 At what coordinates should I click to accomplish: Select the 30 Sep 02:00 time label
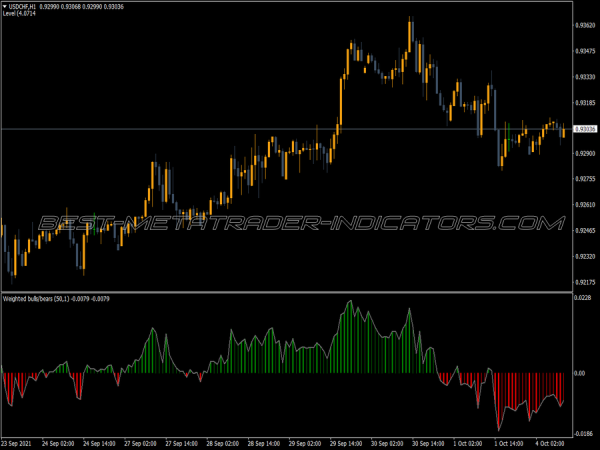[387, 443]
